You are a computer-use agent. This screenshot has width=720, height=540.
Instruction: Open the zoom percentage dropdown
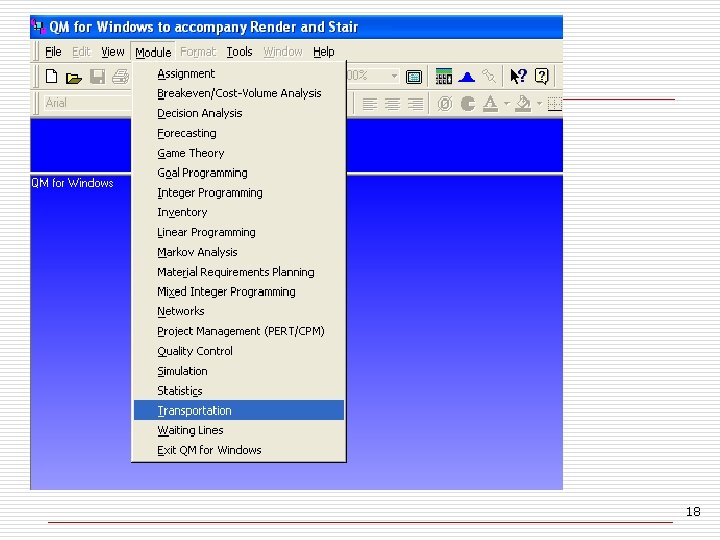tap(394, 76)
